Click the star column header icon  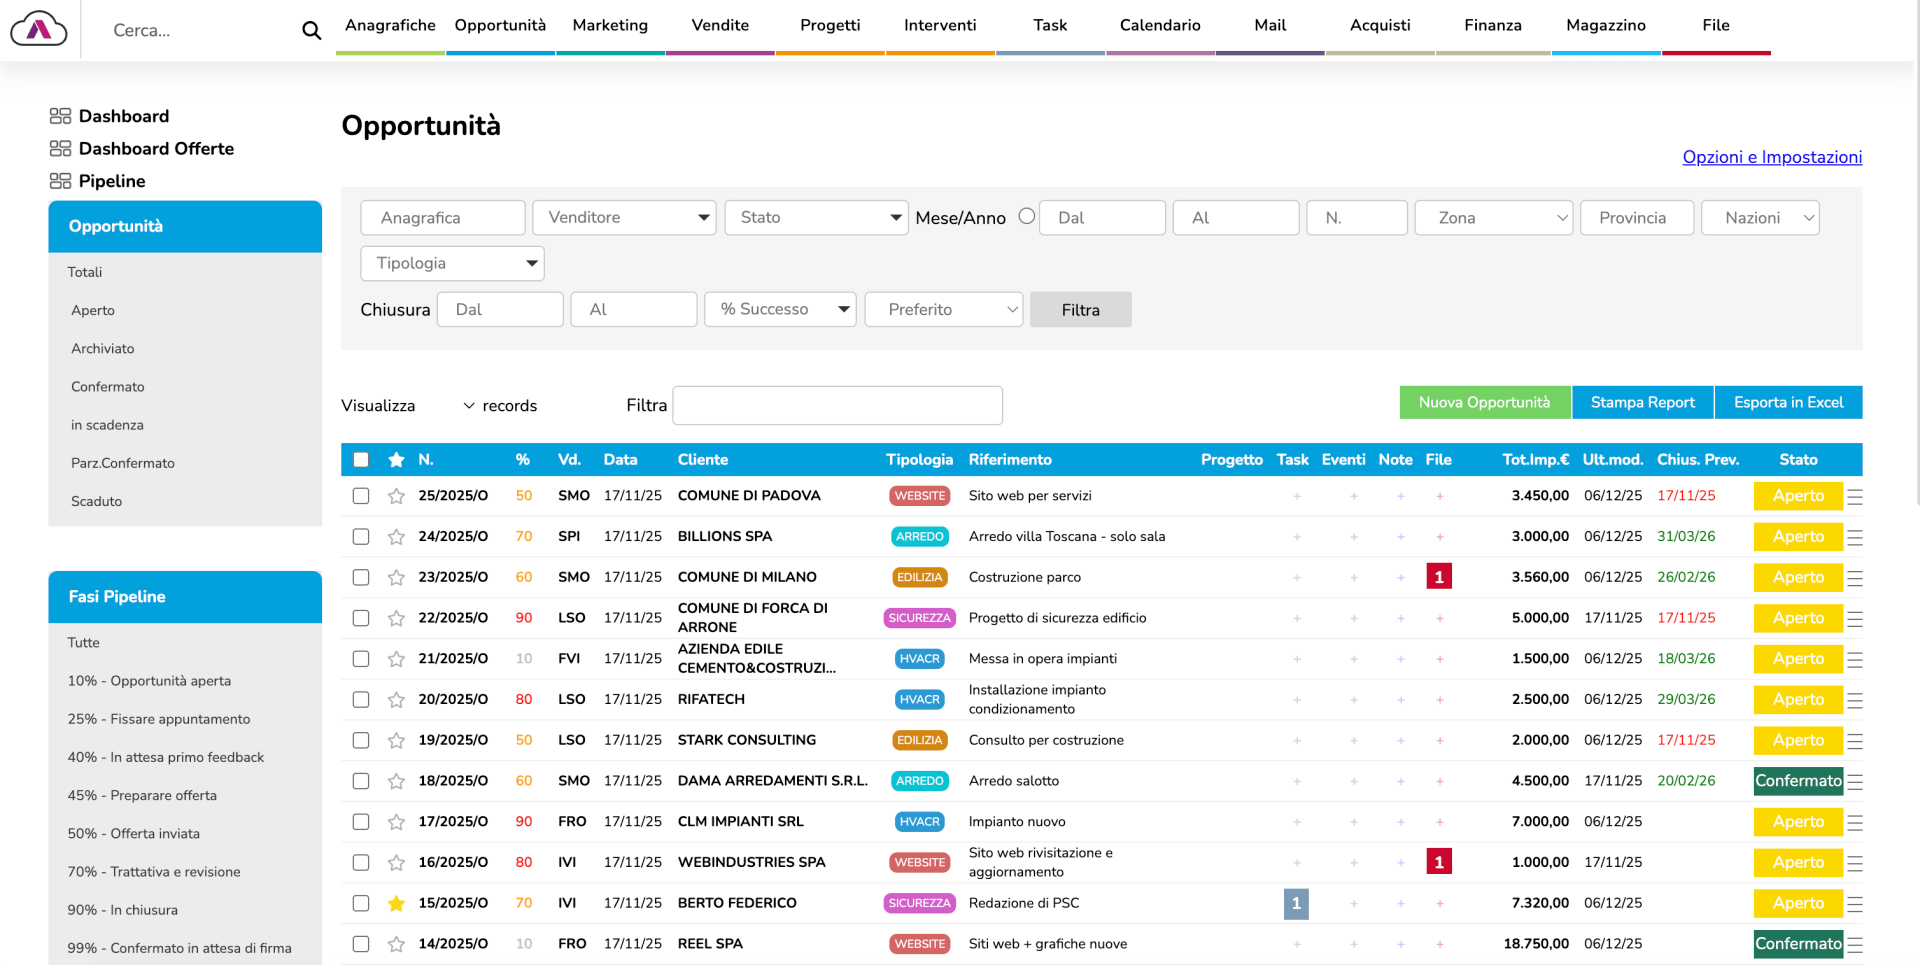pyautogui.click(x=396, y=460)
